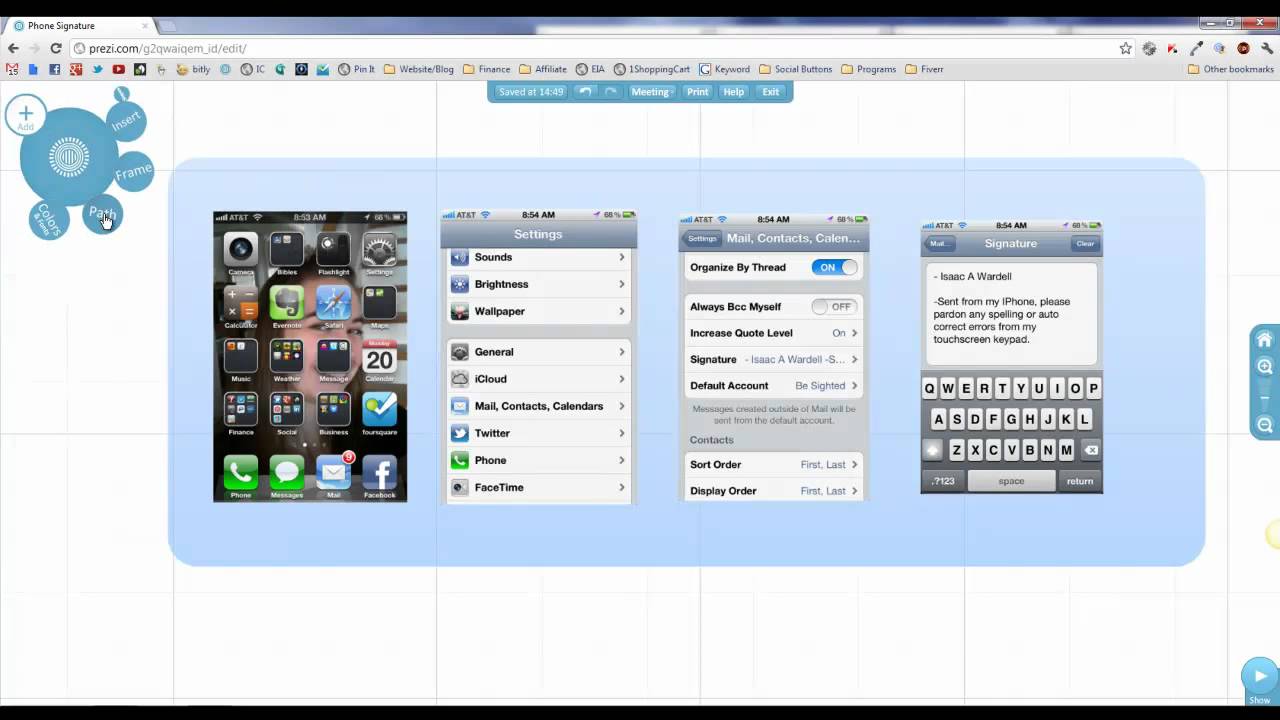Open the Frame bubble menu
Viewport: 1280px width, 720px height.
[x=133, y=172]
